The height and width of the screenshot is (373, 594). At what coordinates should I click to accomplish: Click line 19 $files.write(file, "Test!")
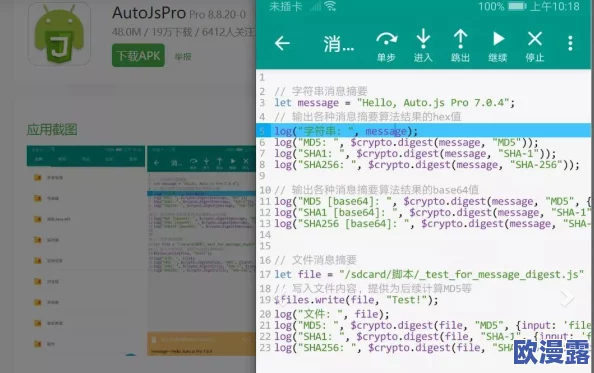pos(356,300)
